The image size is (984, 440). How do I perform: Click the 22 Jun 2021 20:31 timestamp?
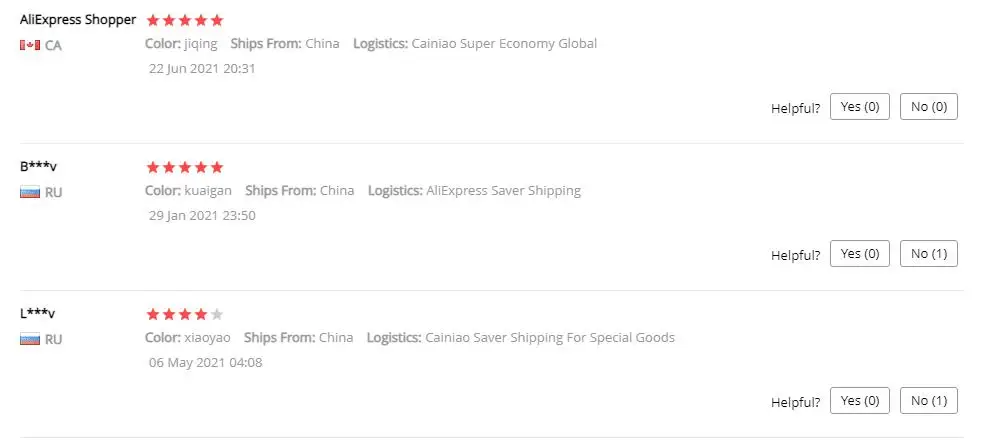[202, 68]
